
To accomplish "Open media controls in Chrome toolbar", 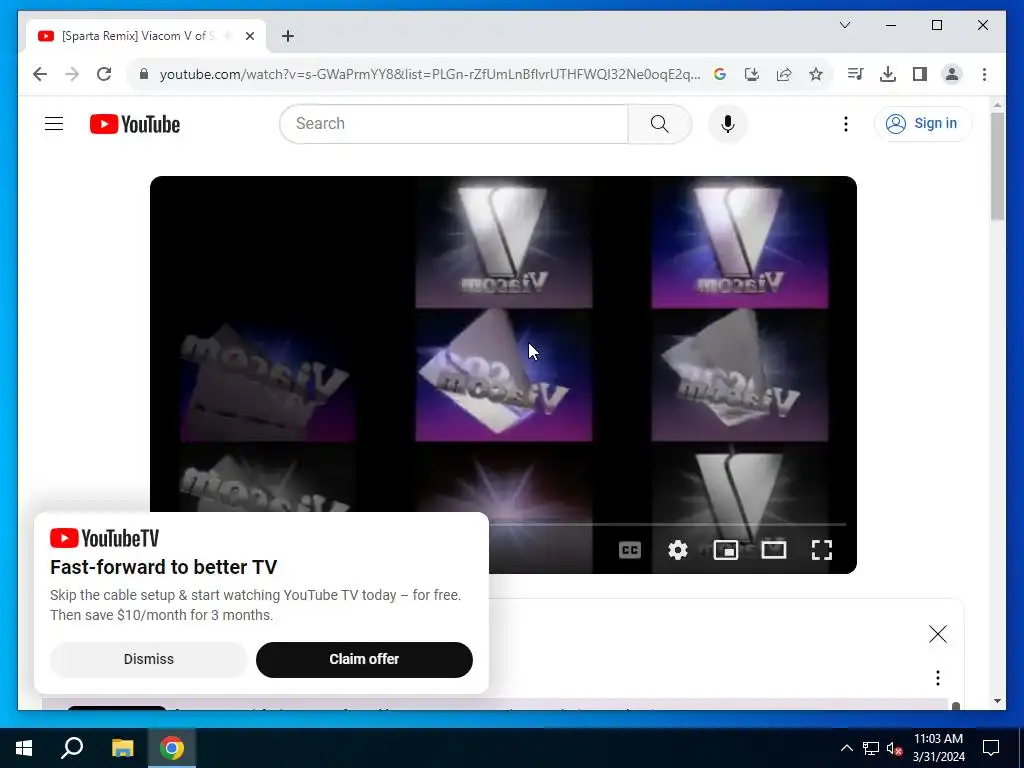I will tap(855, 74).
